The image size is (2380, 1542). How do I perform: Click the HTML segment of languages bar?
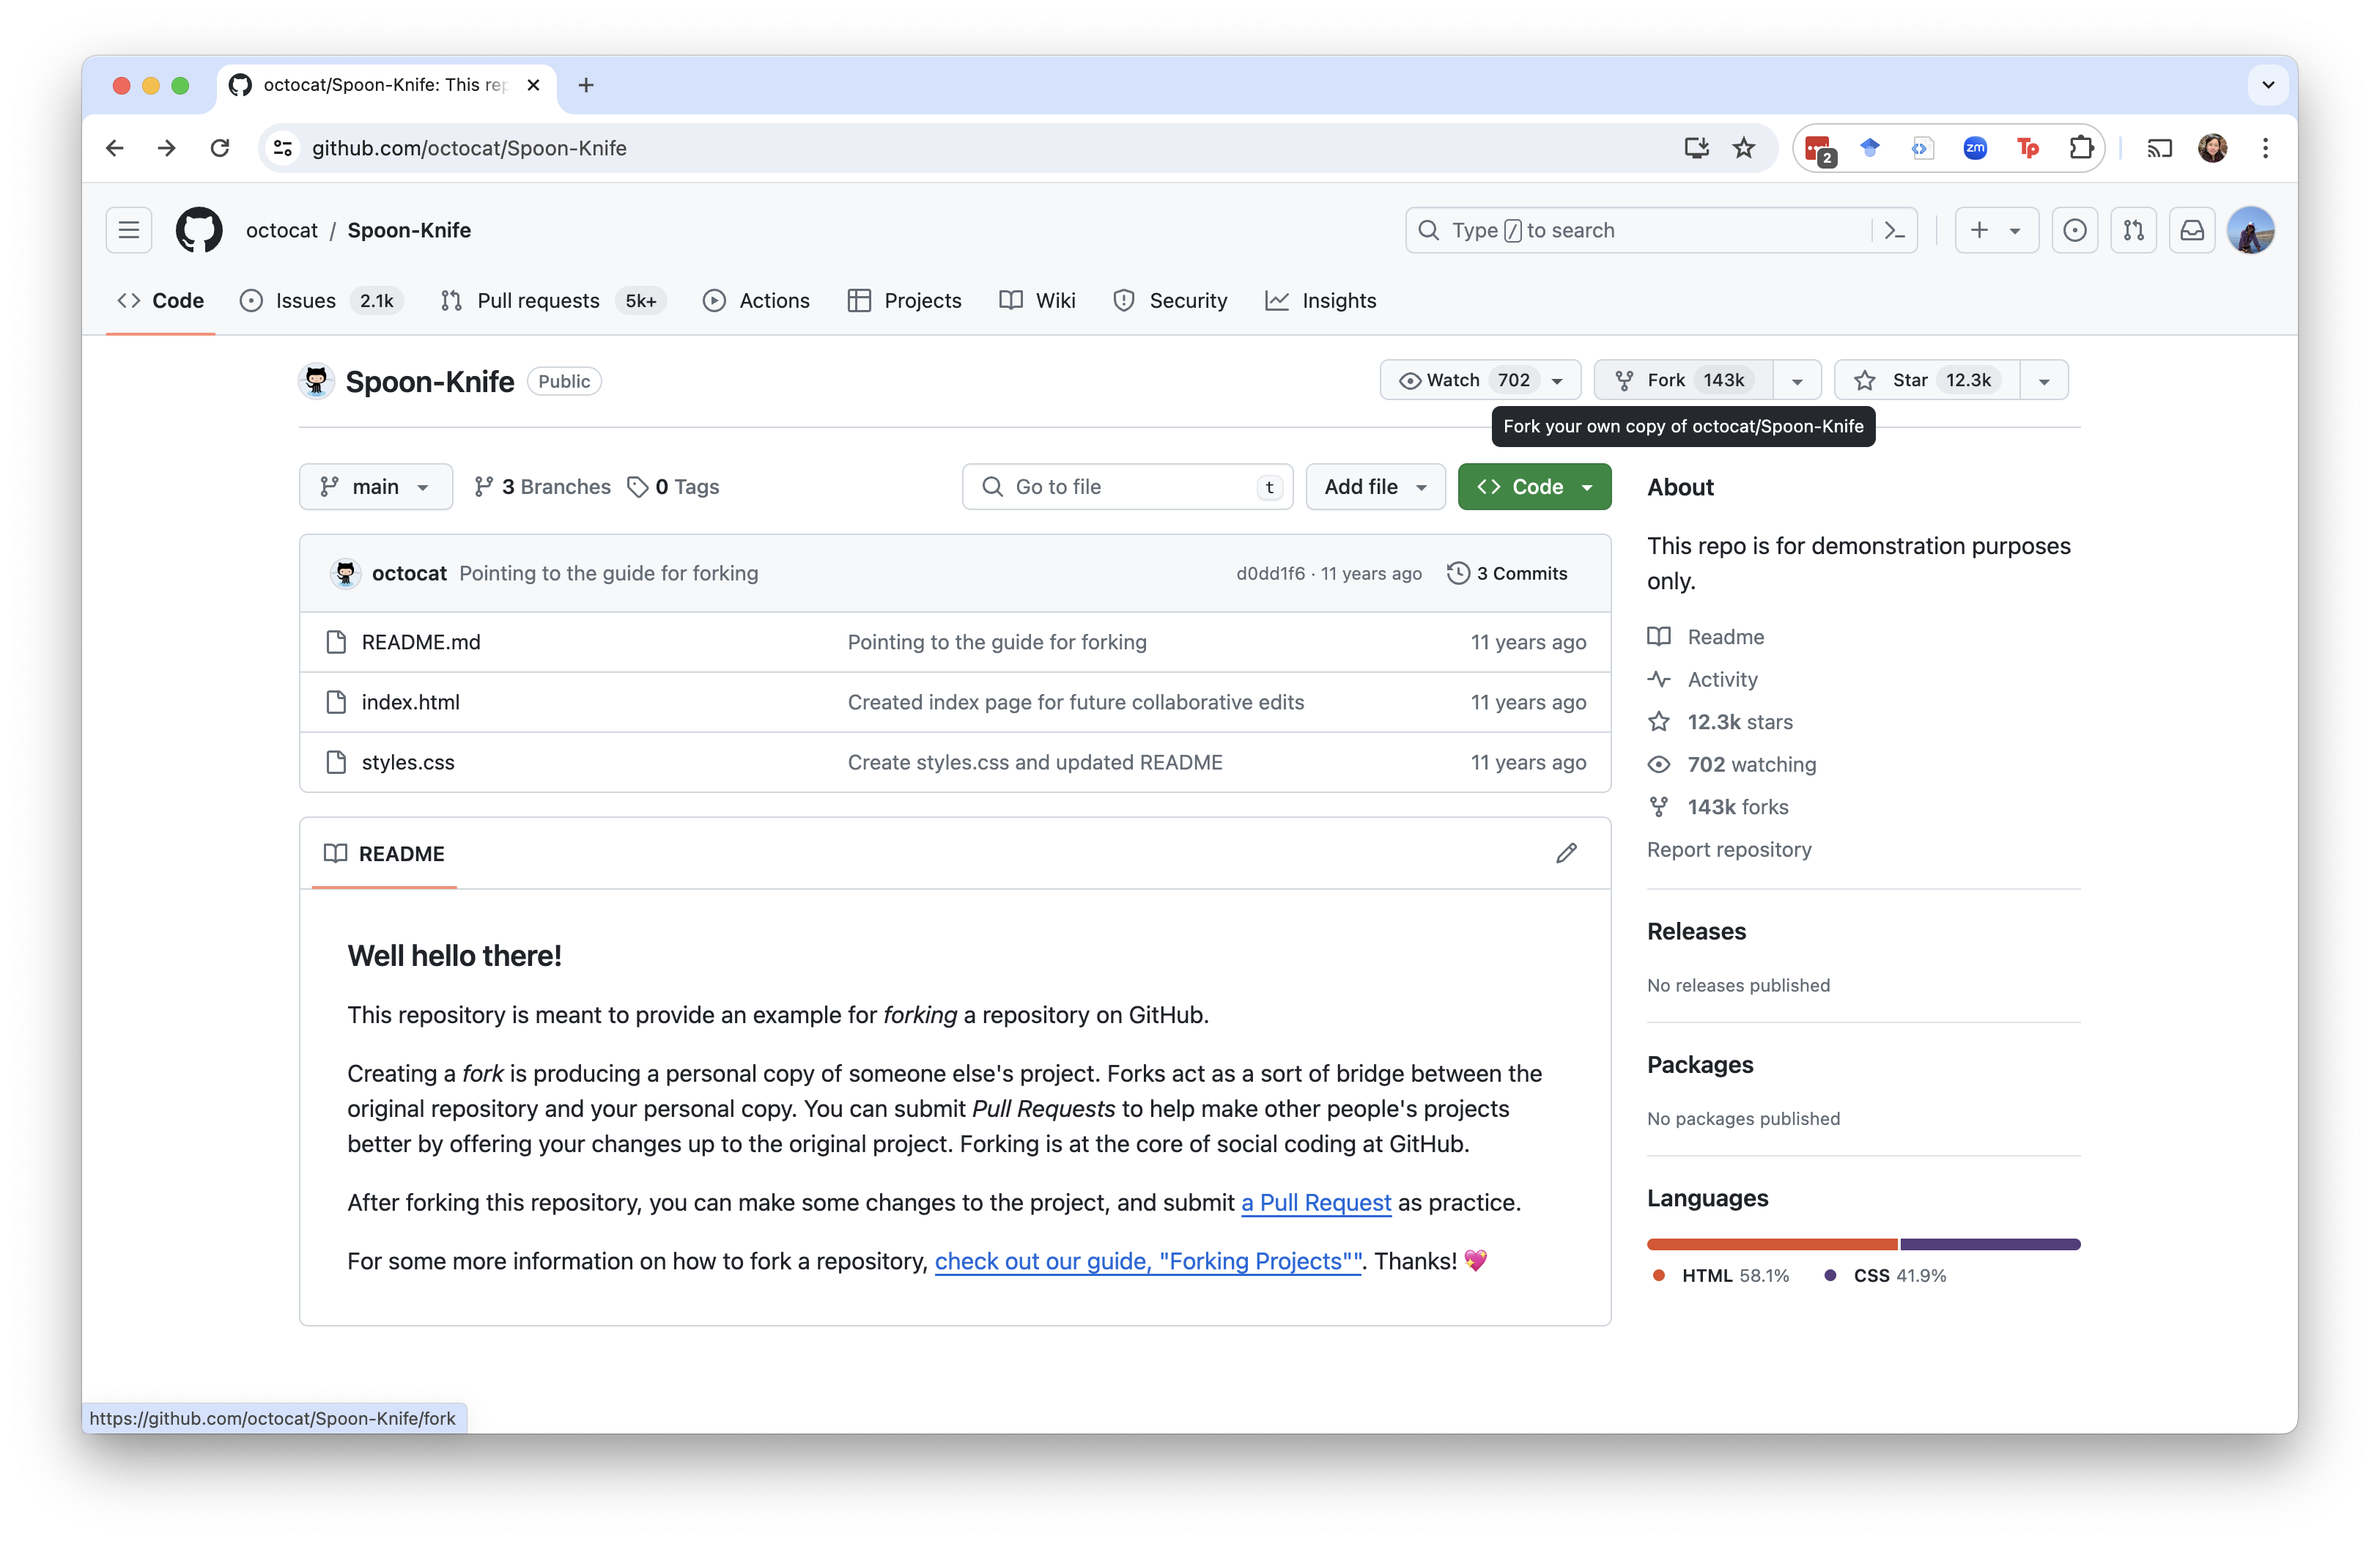click(1771, 1244)
